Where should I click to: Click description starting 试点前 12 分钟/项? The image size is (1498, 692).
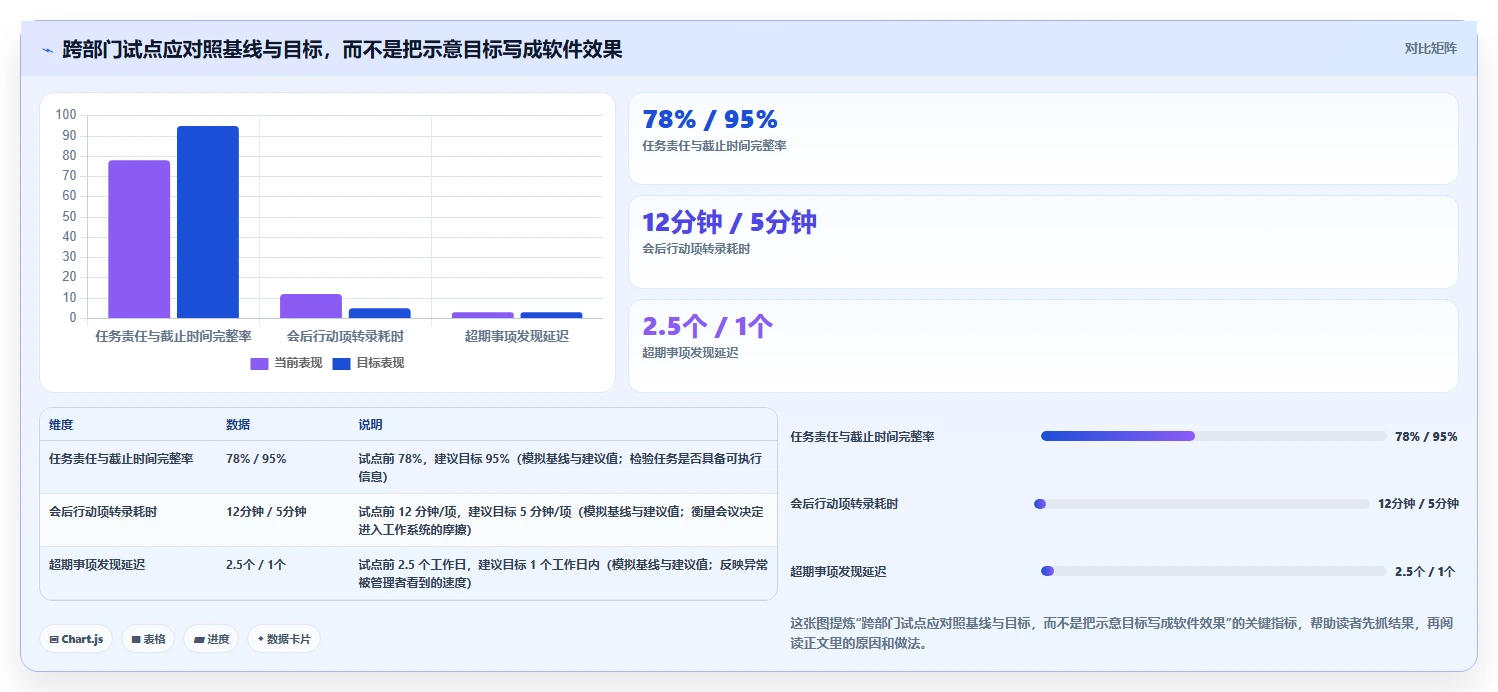tap(561, 521)
